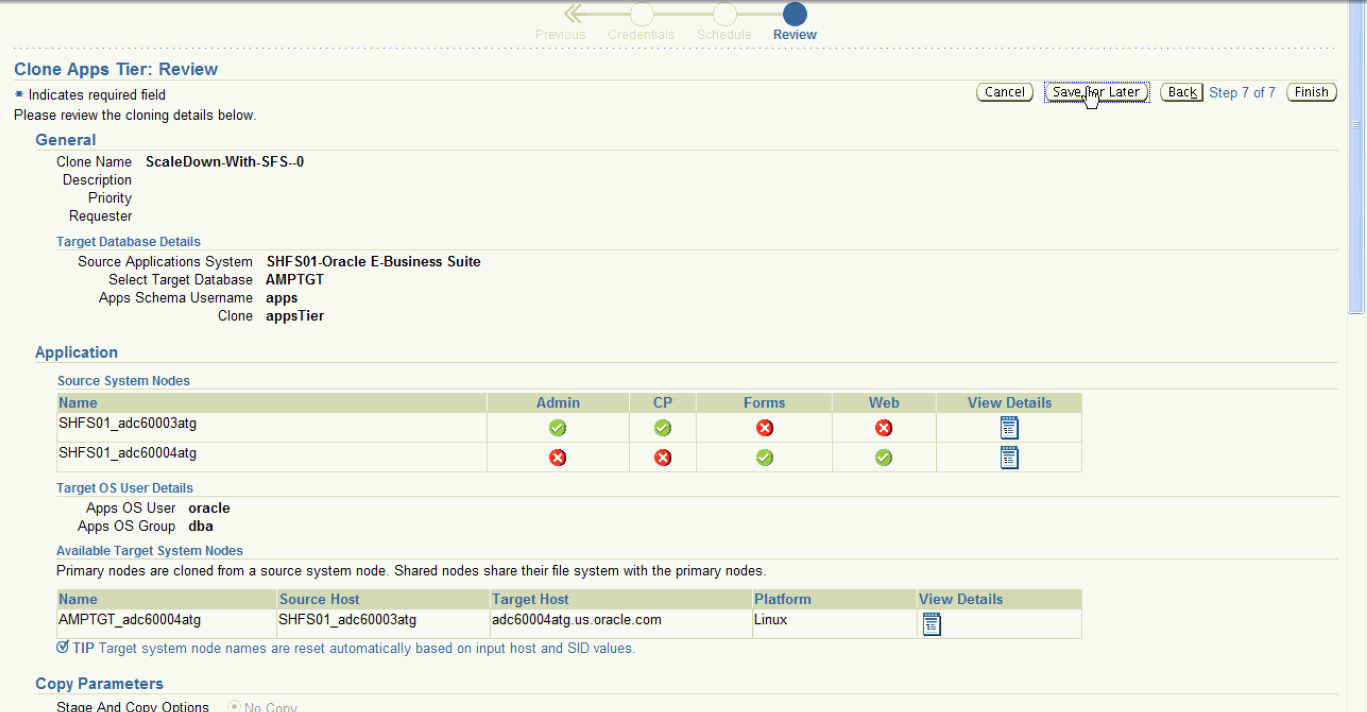1367x712 pixels.
Task: Click the TIP check icon
Action: pos(63,647)
